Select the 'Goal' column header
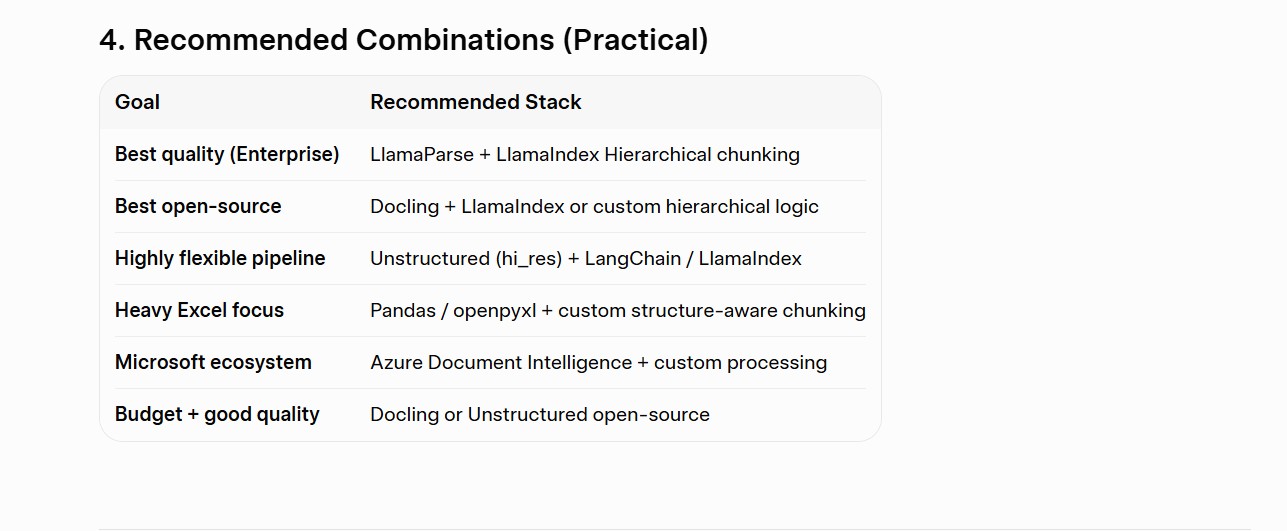This screenshot has height=531, width=1287. (137, 102)
